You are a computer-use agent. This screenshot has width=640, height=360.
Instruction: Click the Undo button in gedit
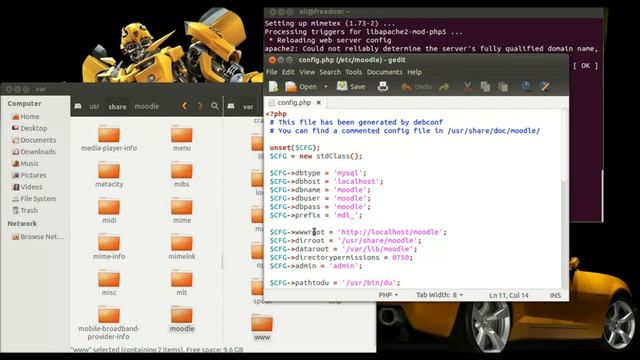416,87
